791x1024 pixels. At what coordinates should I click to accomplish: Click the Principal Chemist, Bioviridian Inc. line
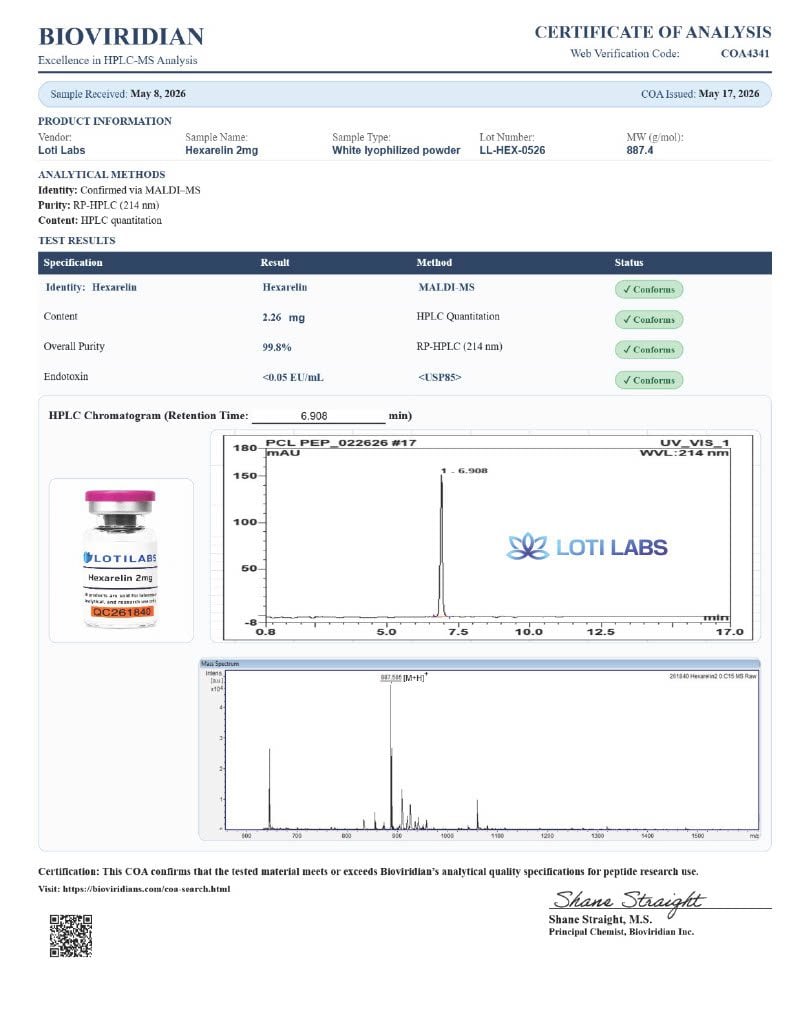(621, 932)
